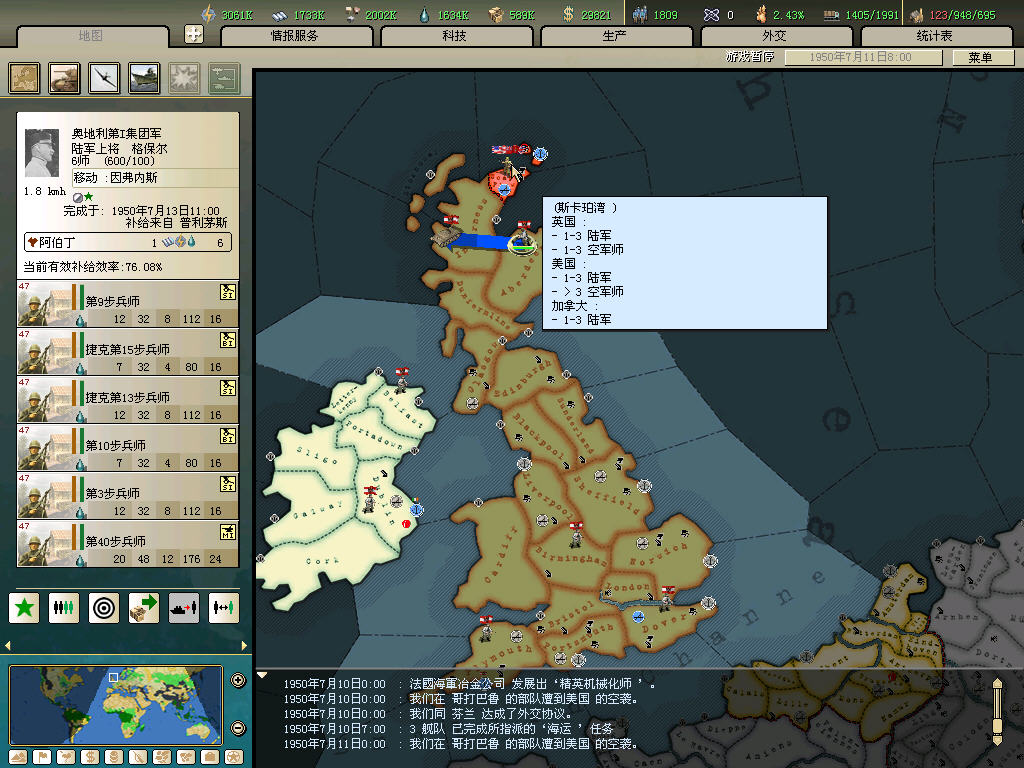Click the crate with green arrow icon
The height and width of the screenshot is (768, 1024).
coord(144,608)
